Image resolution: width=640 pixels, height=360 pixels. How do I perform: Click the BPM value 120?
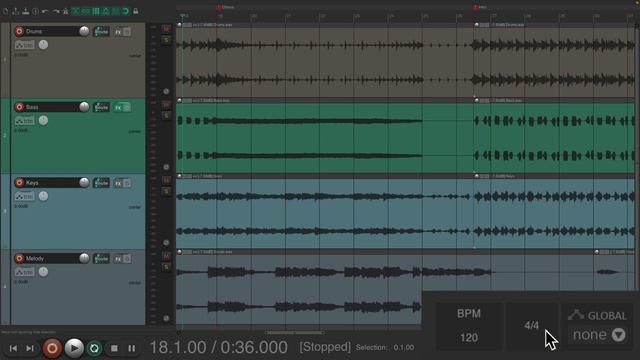click(x=469, y=338)
